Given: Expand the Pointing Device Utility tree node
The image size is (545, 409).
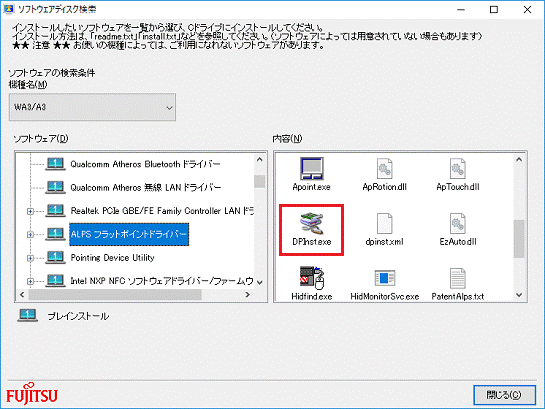Looking at the screenshot, I should (x=30, y=258).
